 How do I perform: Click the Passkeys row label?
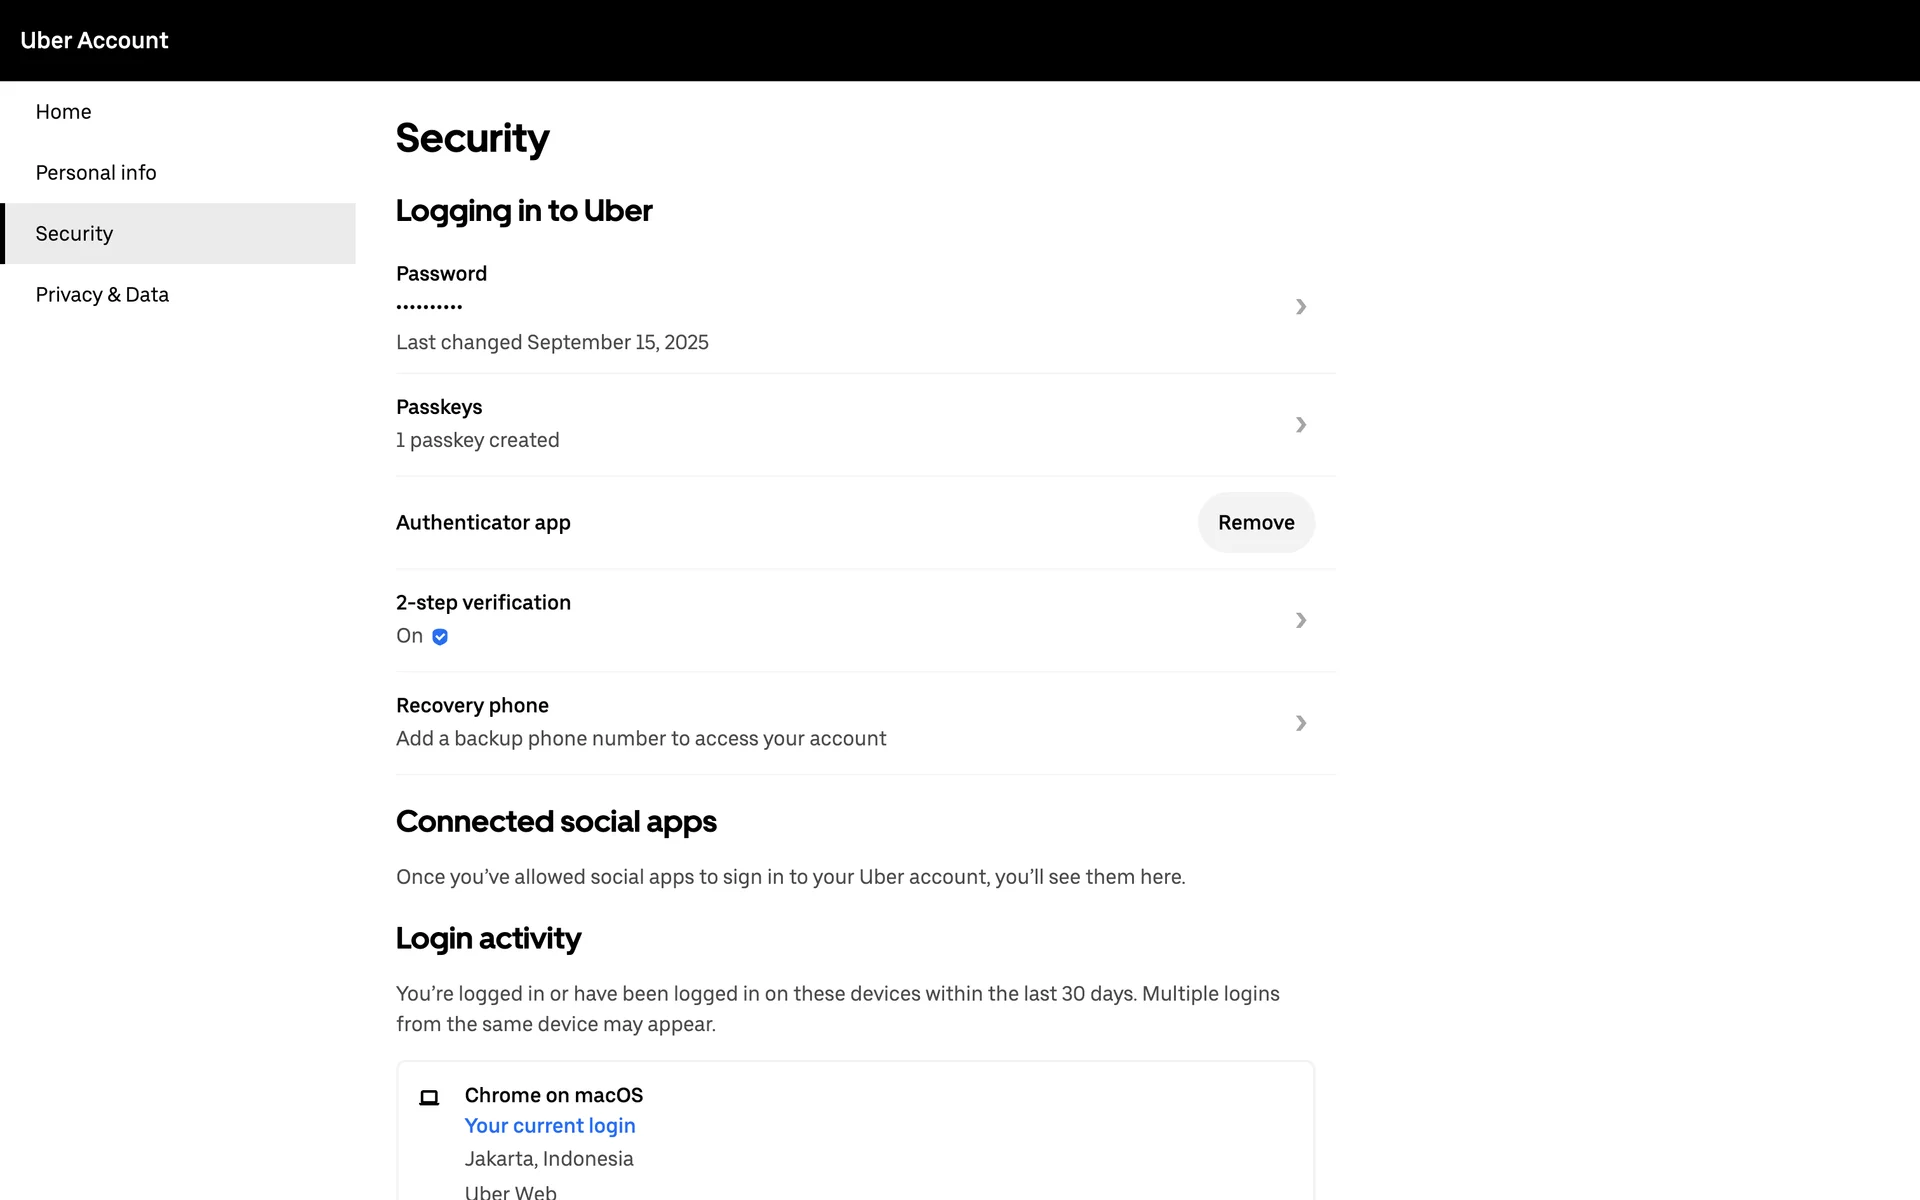pyautogui.click(x=439, y=407)
